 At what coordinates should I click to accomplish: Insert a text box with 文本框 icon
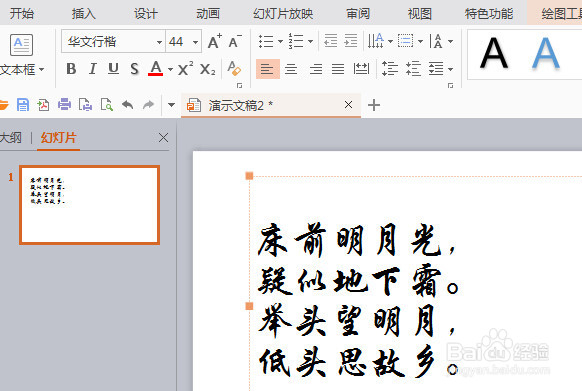point(21,45)
